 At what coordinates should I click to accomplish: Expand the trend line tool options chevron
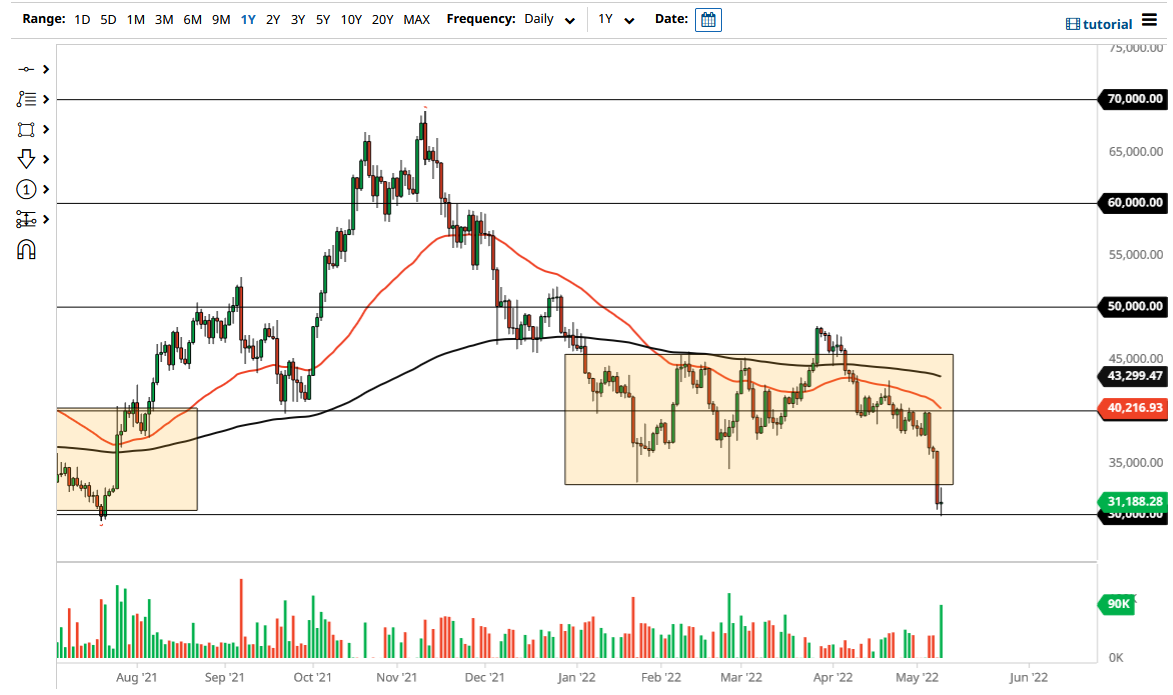45,69
